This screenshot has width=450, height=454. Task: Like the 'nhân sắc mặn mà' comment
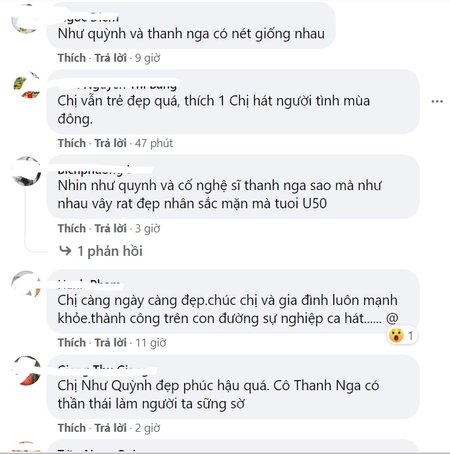point(72,228)
